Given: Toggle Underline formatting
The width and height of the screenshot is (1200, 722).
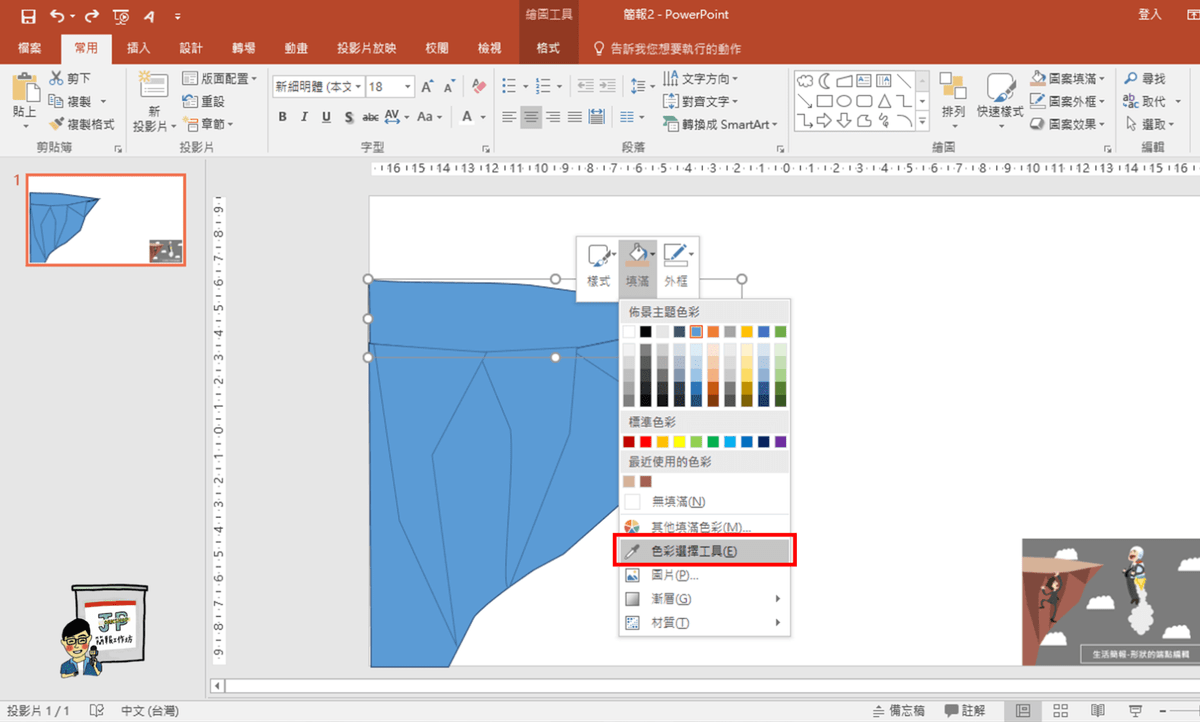Looking at the screenshot, I should (x=327, y=117).
